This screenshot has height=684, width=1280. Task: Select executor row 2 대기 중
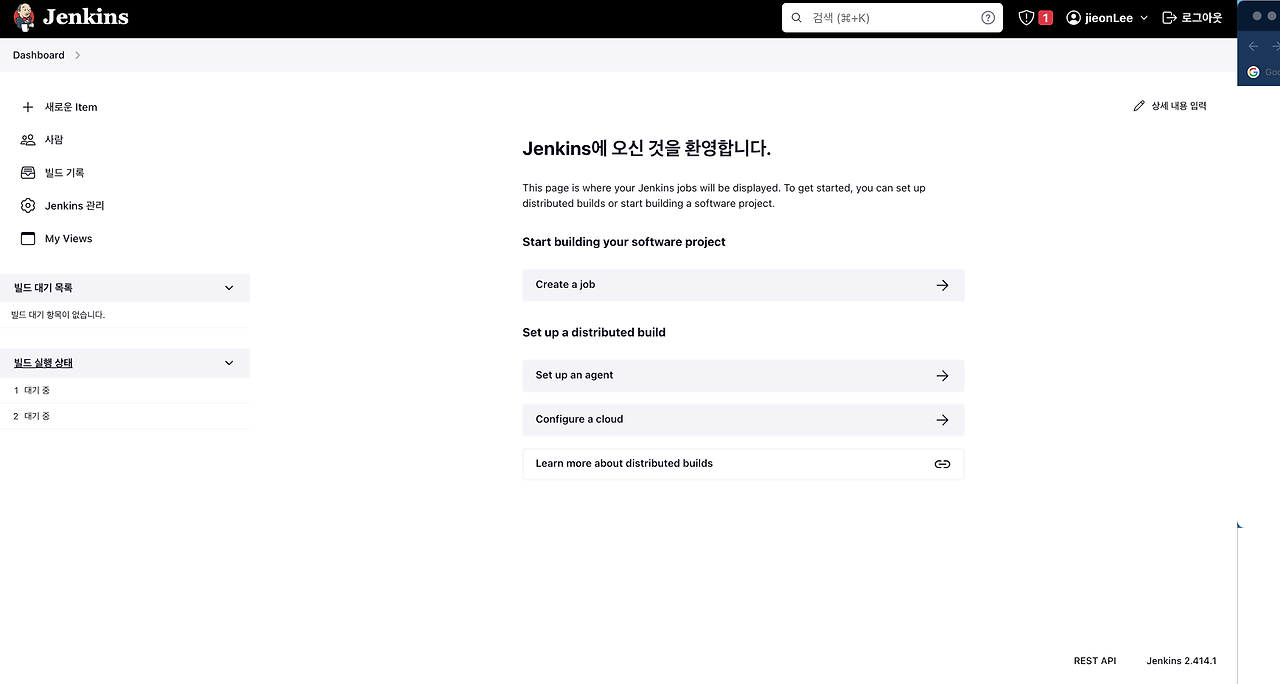124,416
